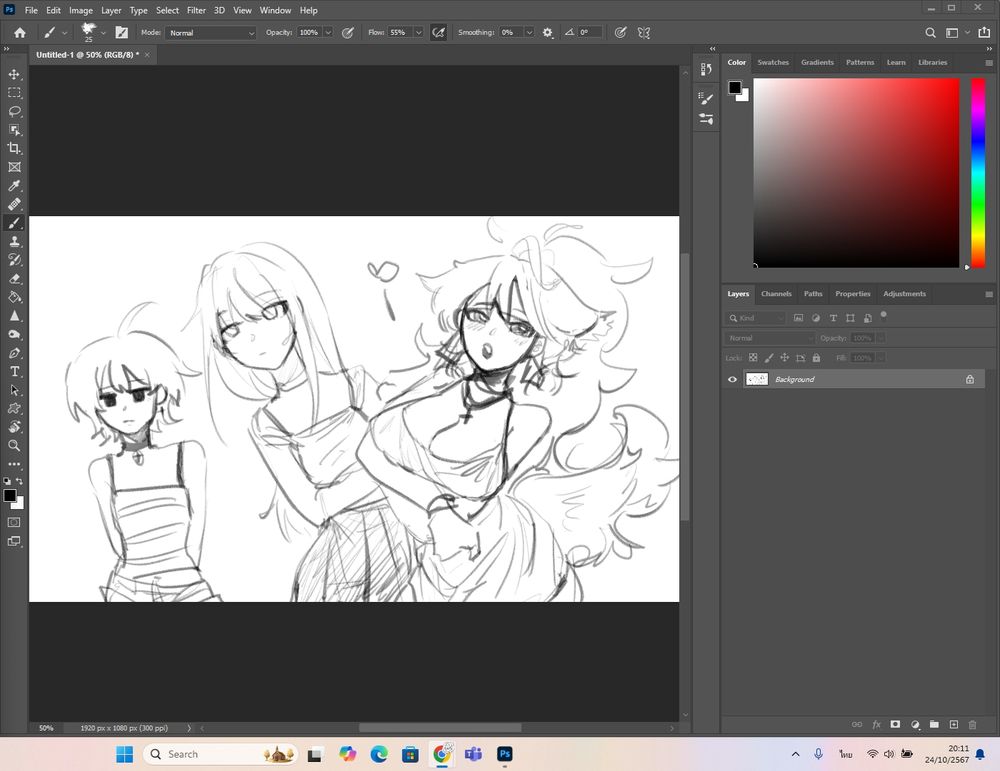This screenshot has width=1000, height=771.
Task: Switch to the Swatches tab
Action: pyautogui.click(x=773, y=62)
